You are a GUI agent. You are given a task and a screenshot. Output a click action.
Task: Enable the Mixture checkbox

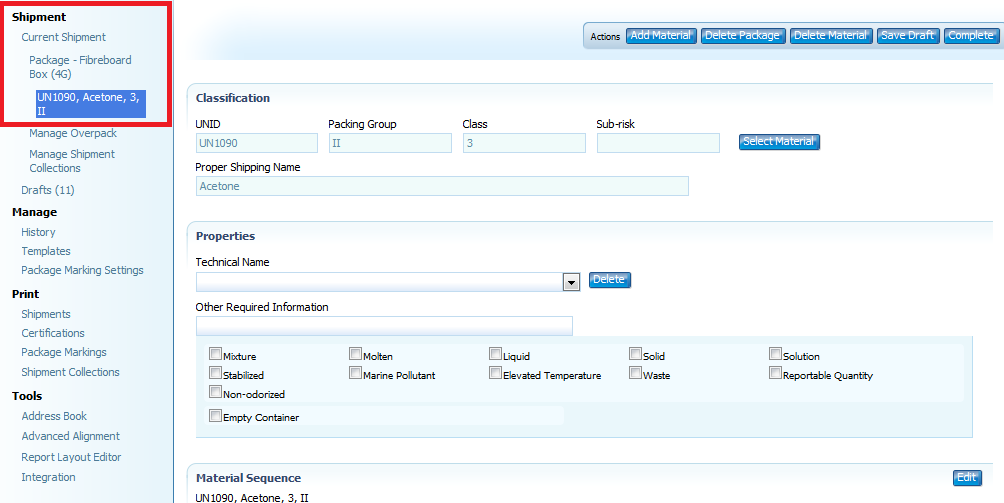tap(215, 354)
